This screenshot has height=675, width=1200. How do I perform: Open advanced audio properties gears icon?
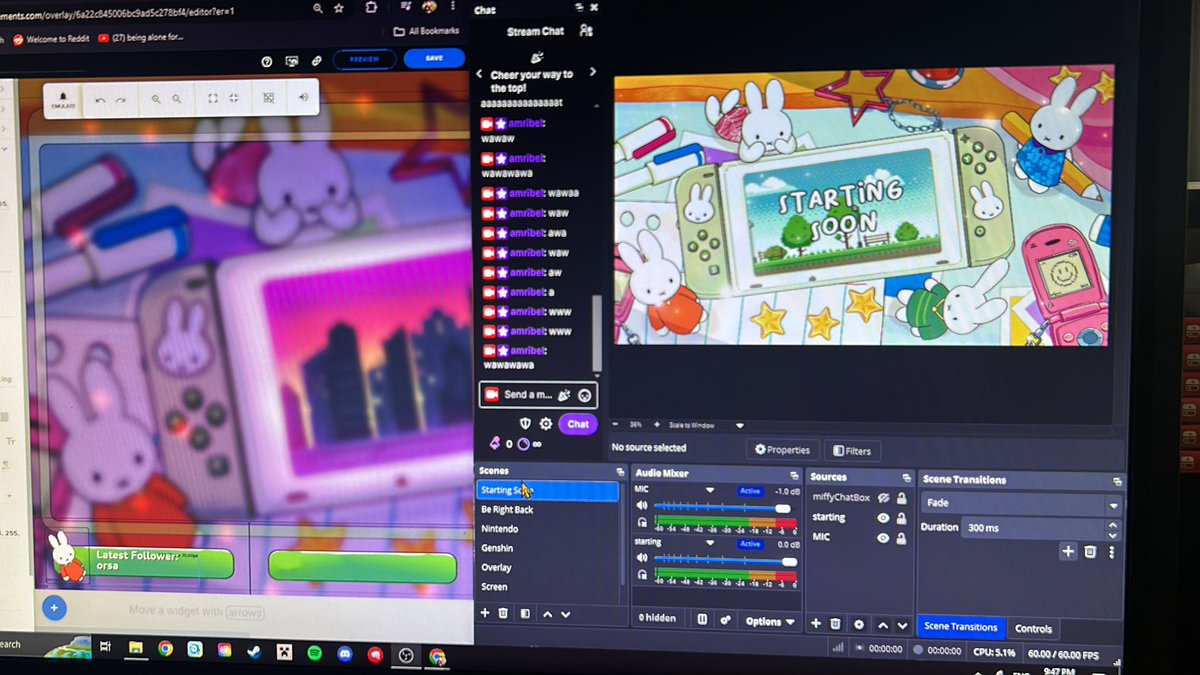click(x=726, y=620)
